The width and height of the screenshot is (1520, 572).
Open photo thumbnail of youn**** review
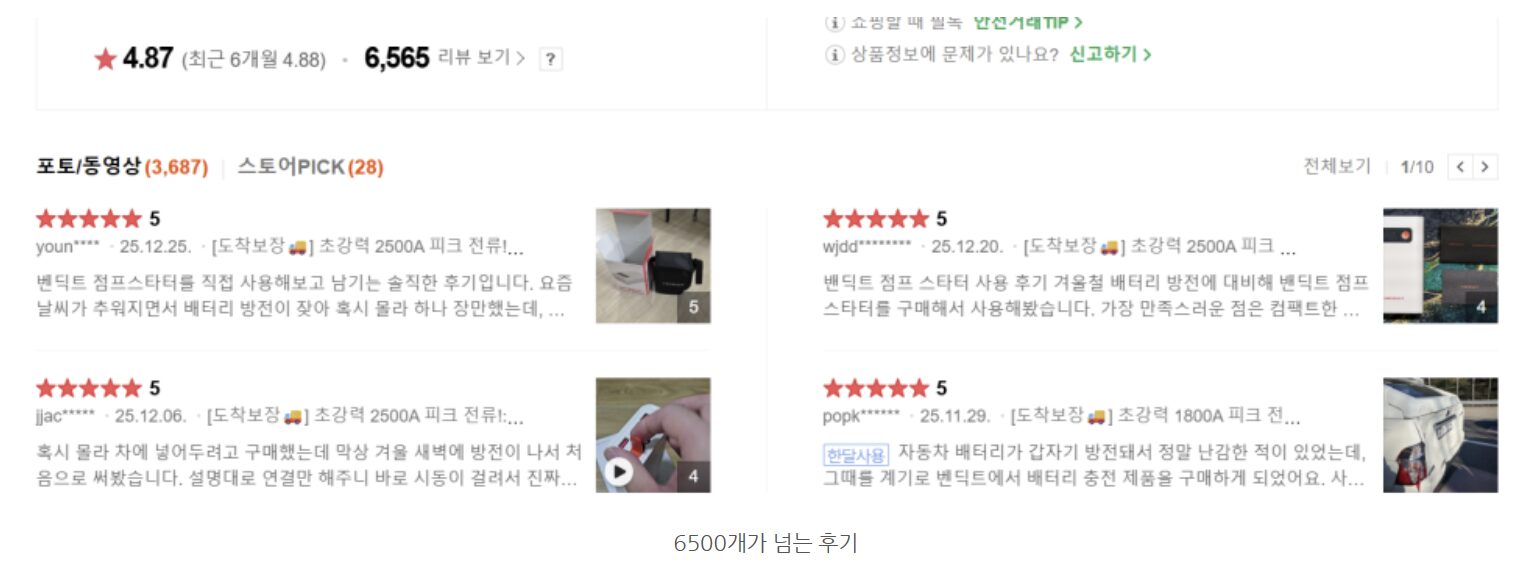(x=653, y=266)
